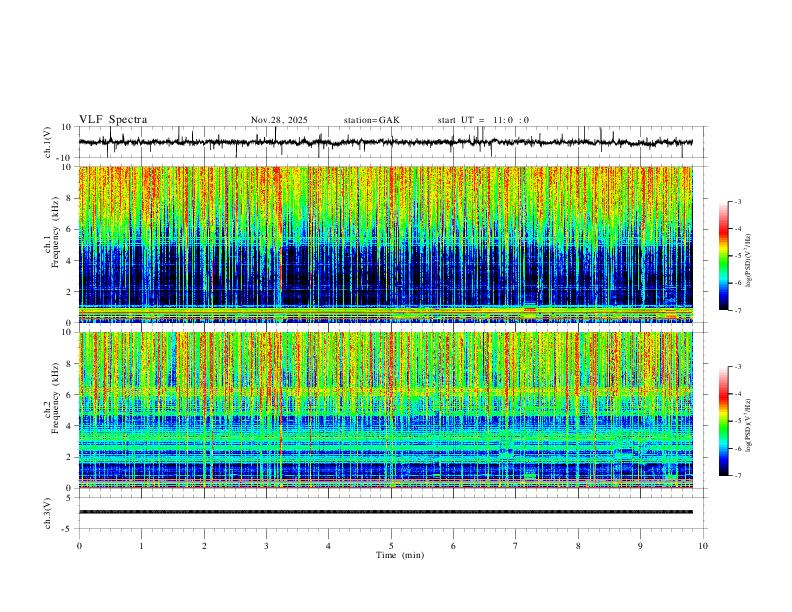This screenshot has height=612, width=792.
Task: Click the log(PSD) label beside ch.2 colorbar
Action: 749,425
